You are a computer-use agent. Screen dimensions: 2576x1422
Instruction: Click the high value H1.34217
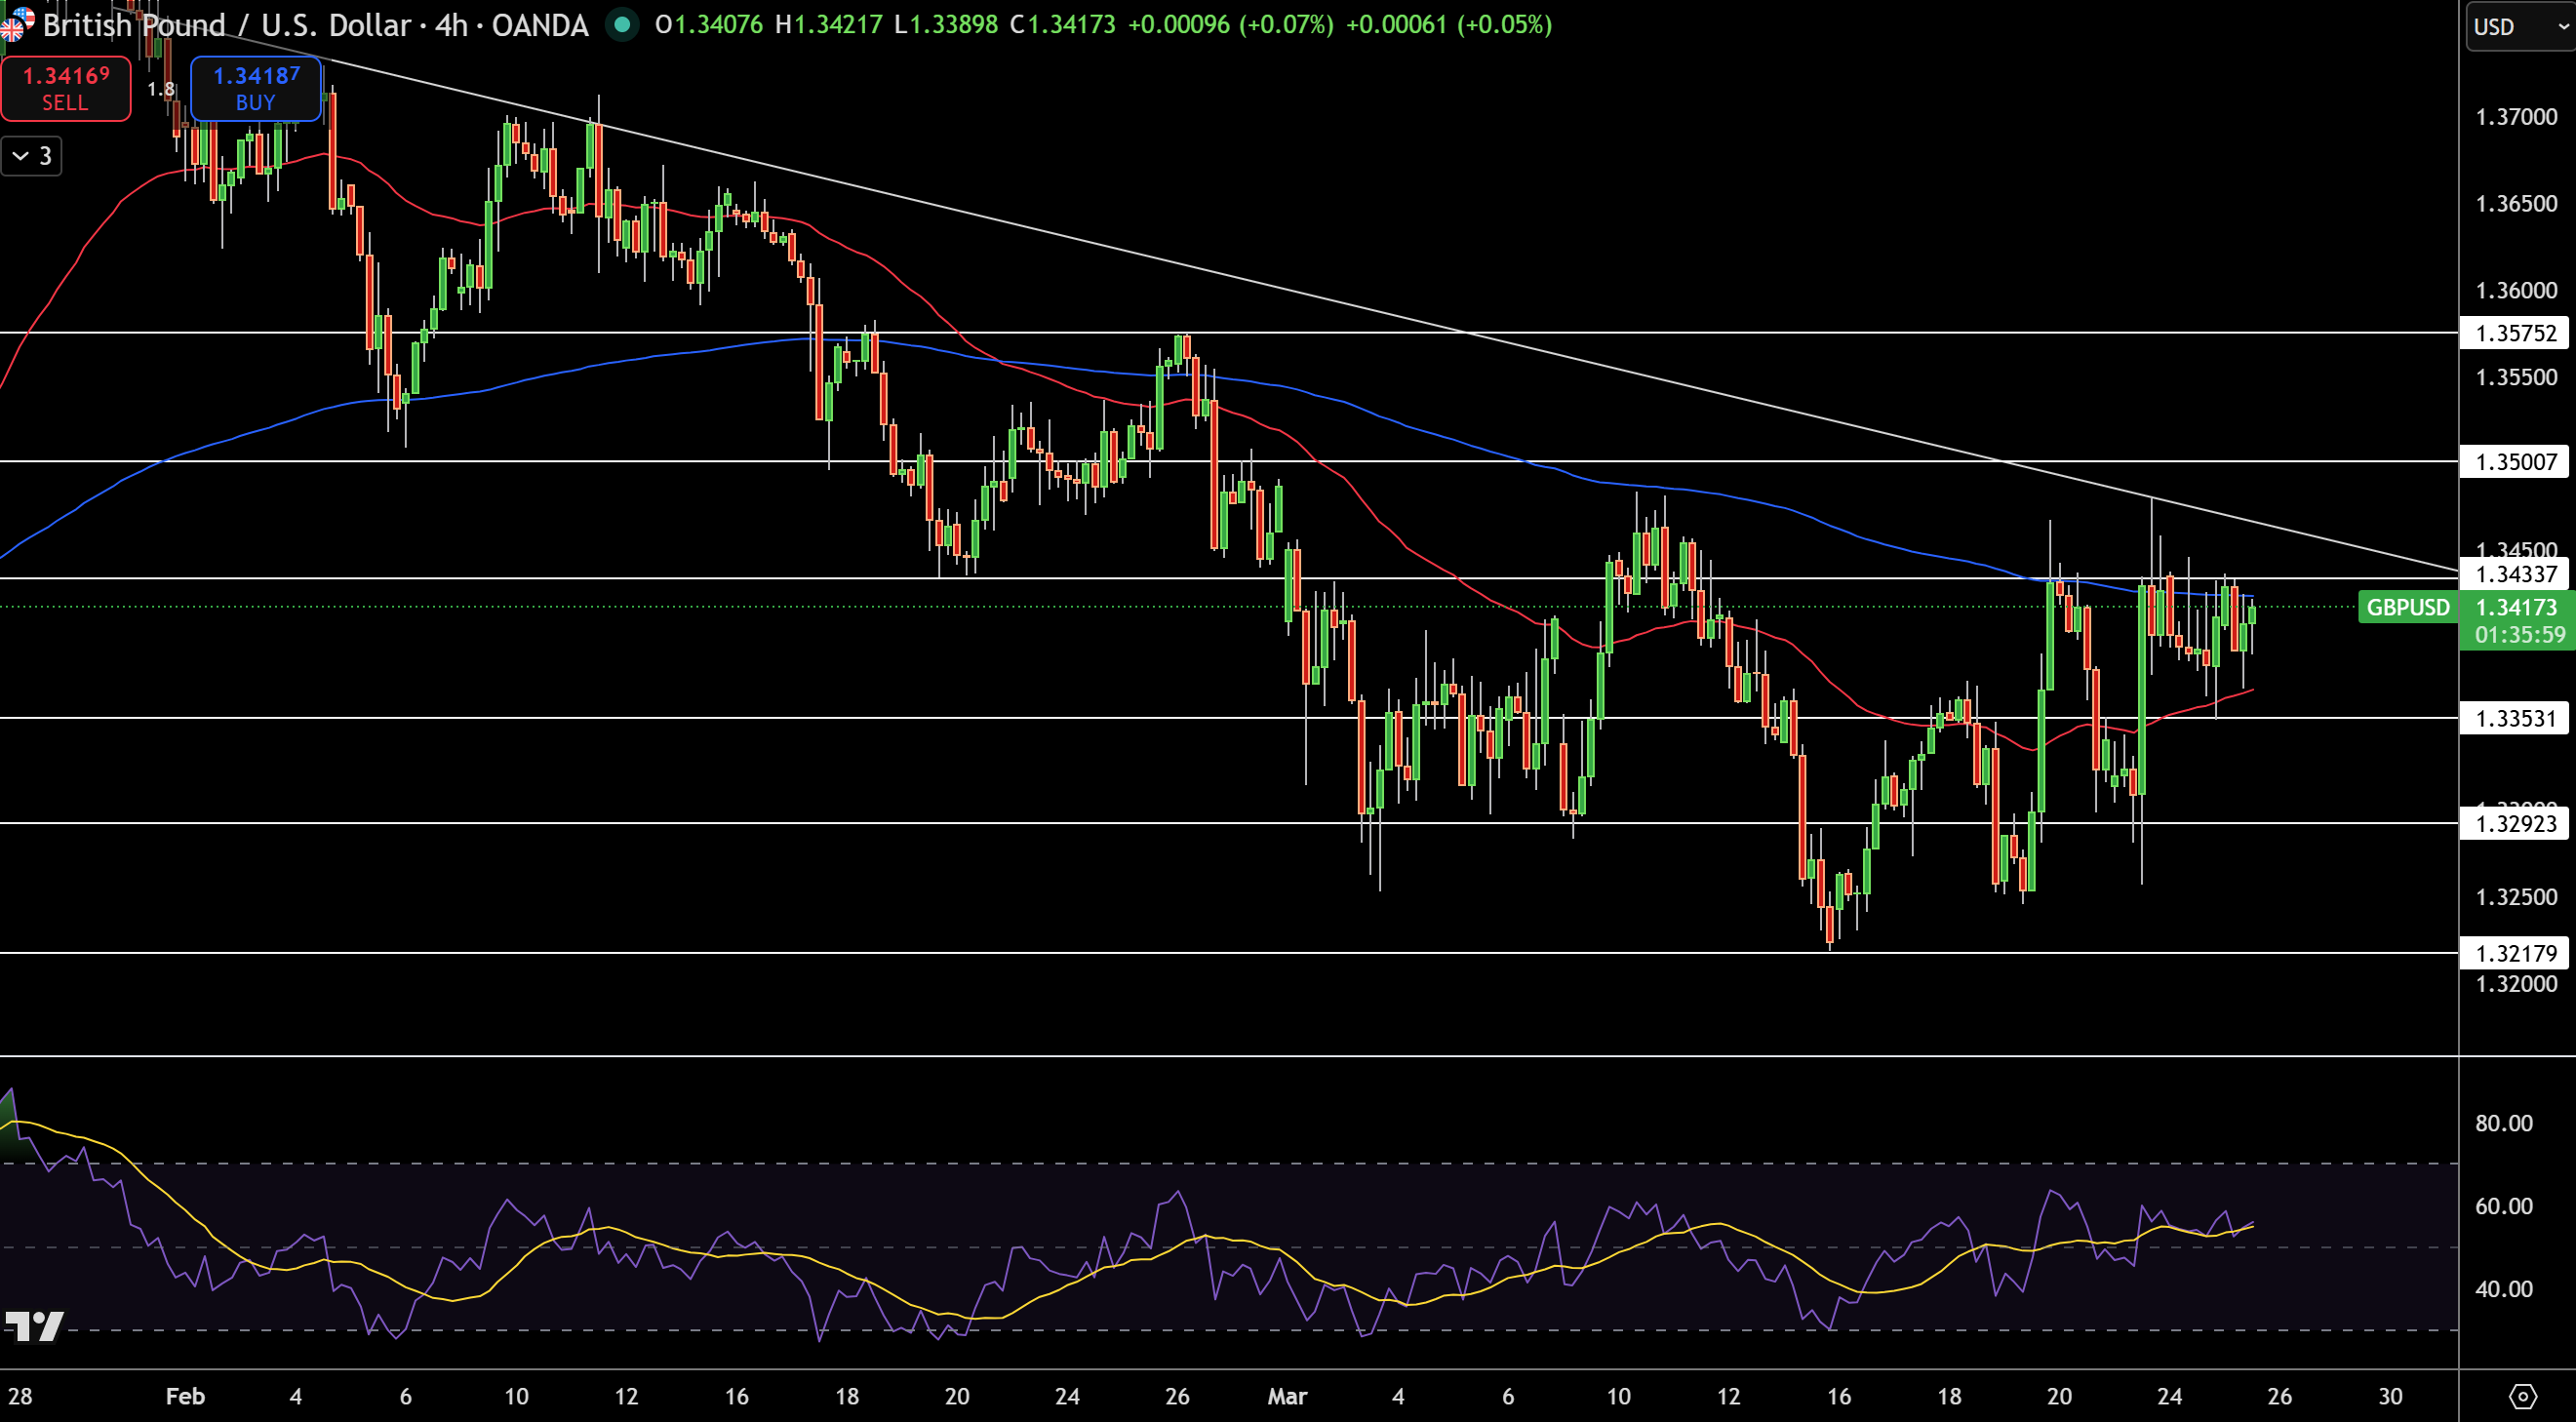[x=829, y=24]
